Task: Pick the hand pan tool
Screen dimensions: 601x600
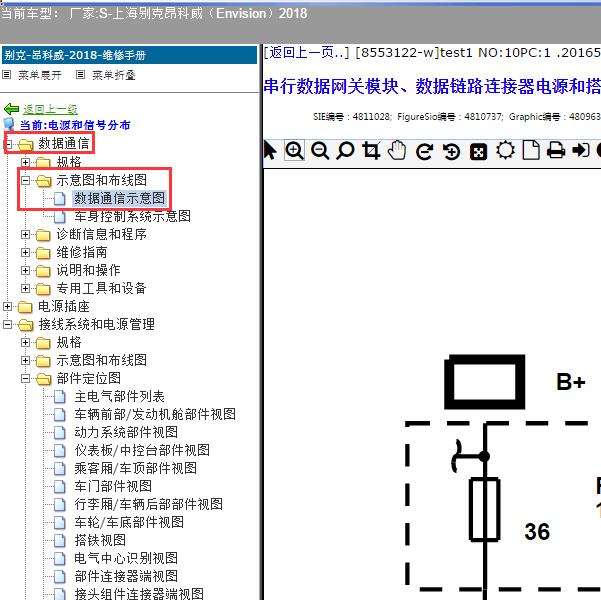Action: 397,150
